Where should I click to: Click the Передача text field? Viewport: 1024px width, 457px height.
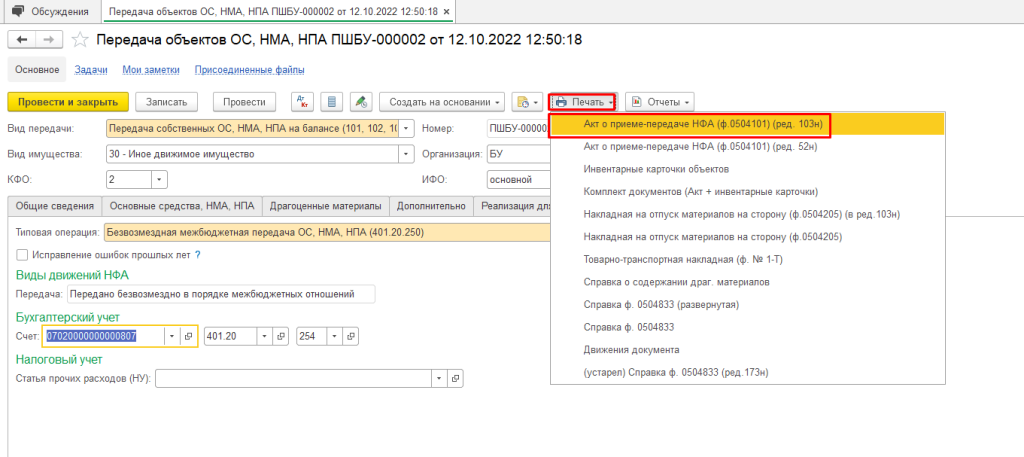[220, 294]
